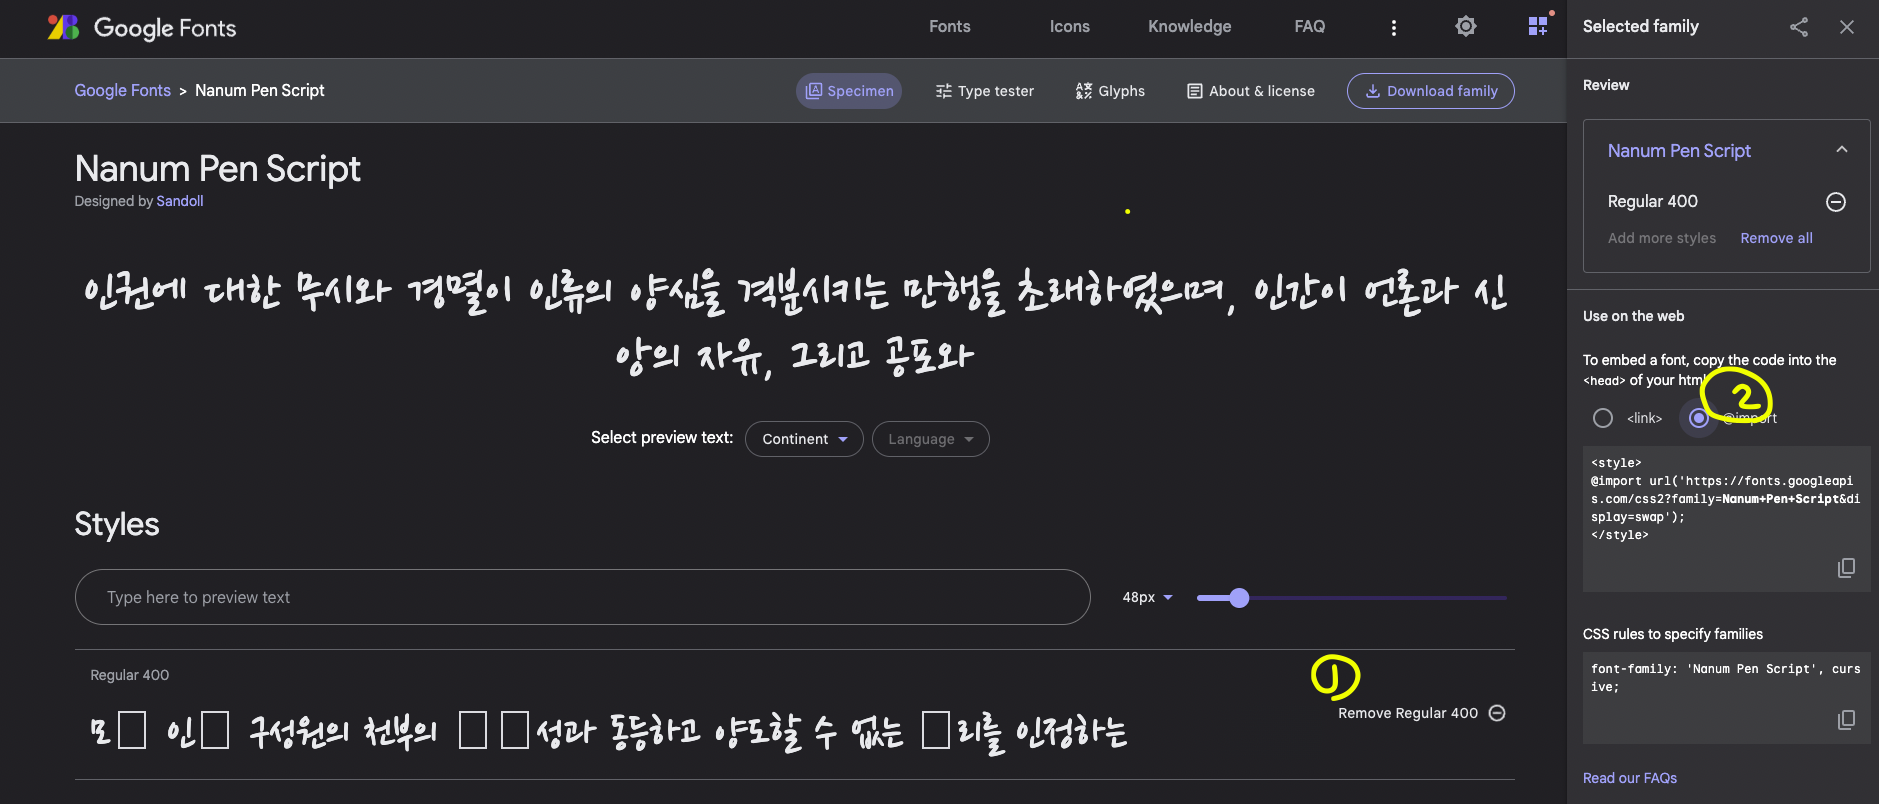Viewport: 1879px width, 804px height.
Task: Switch to the Type tester tab
Action: [985, 91]
